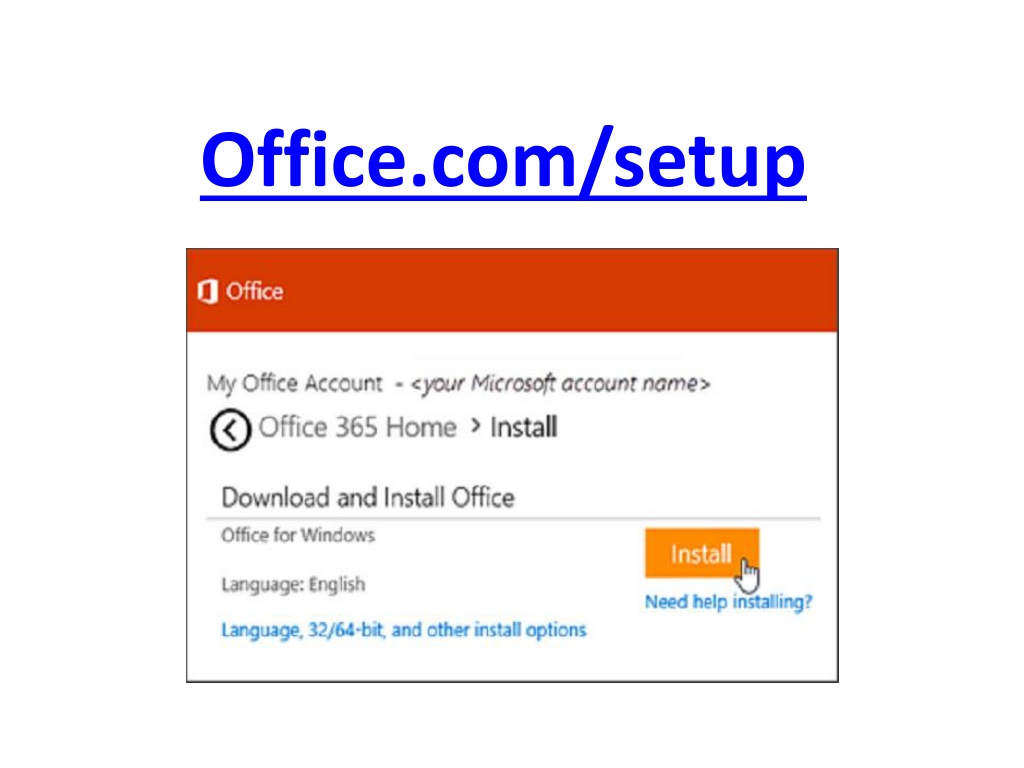This screenshot has height=768, width=1024.
Task: Click the breadcrumb chevron before Install
Action: pyautogui.click(x=475, y=426)
